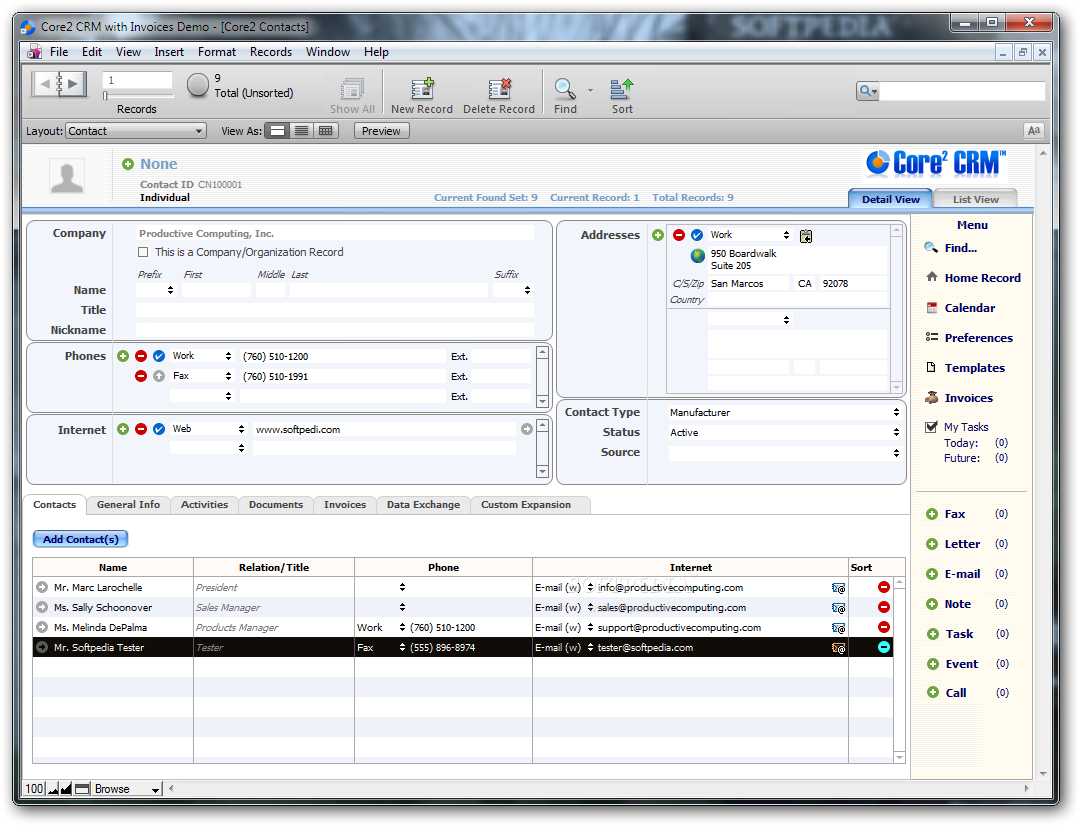Open Templates menu link

(975, 368)
